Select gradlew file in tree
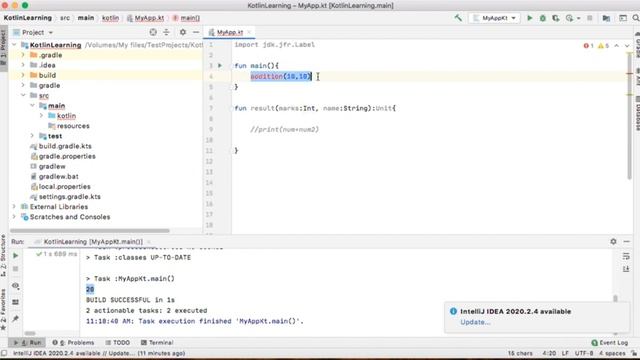 click(48, 166)
